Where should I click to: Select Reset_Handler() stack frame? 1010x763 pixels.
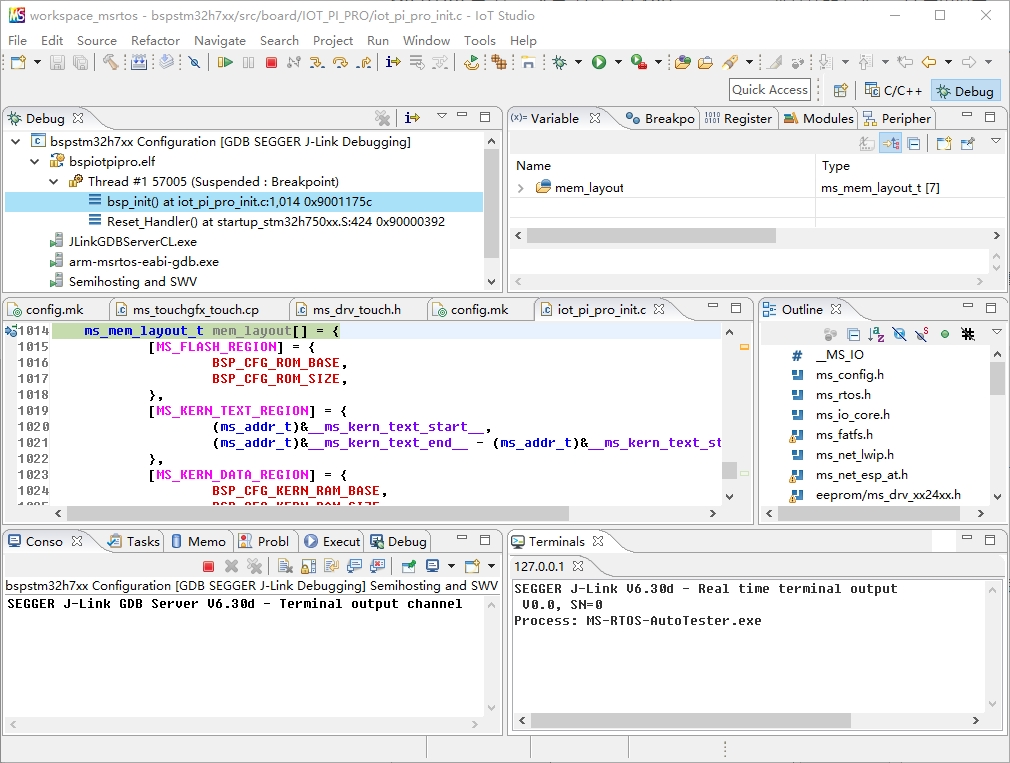click(x=275, y=222)
